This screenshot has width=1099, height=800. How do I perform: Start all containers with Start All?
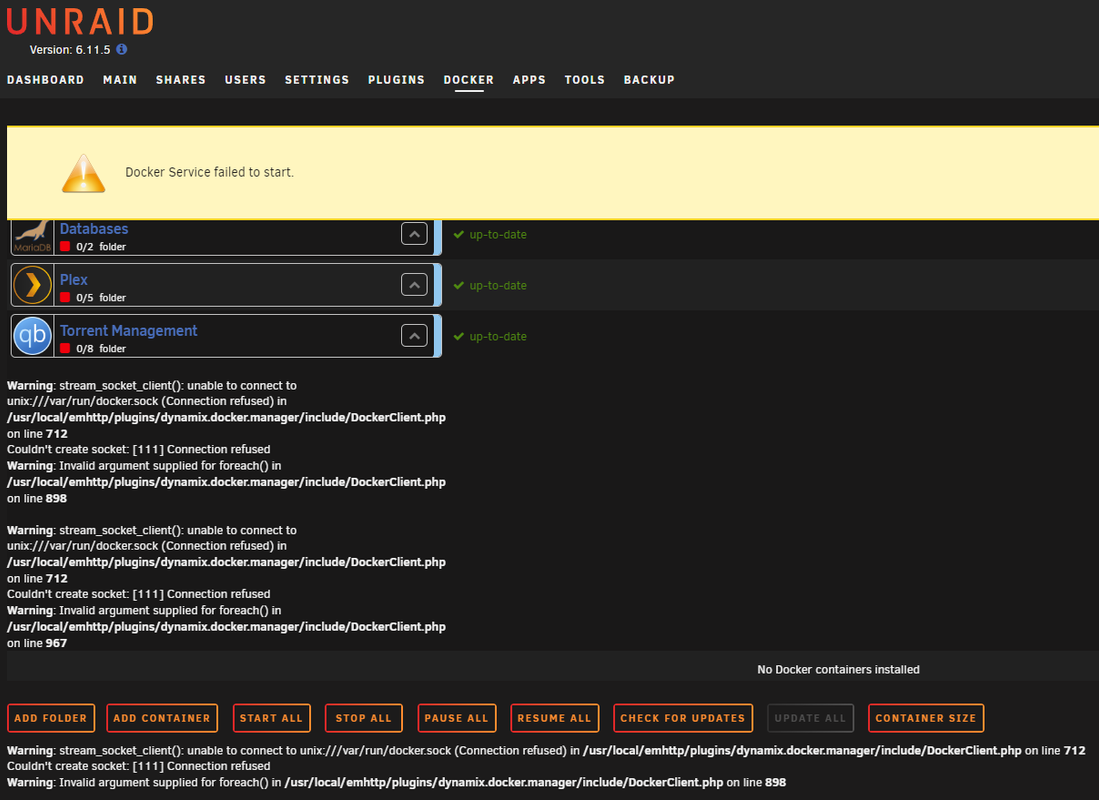coord(271,718)
